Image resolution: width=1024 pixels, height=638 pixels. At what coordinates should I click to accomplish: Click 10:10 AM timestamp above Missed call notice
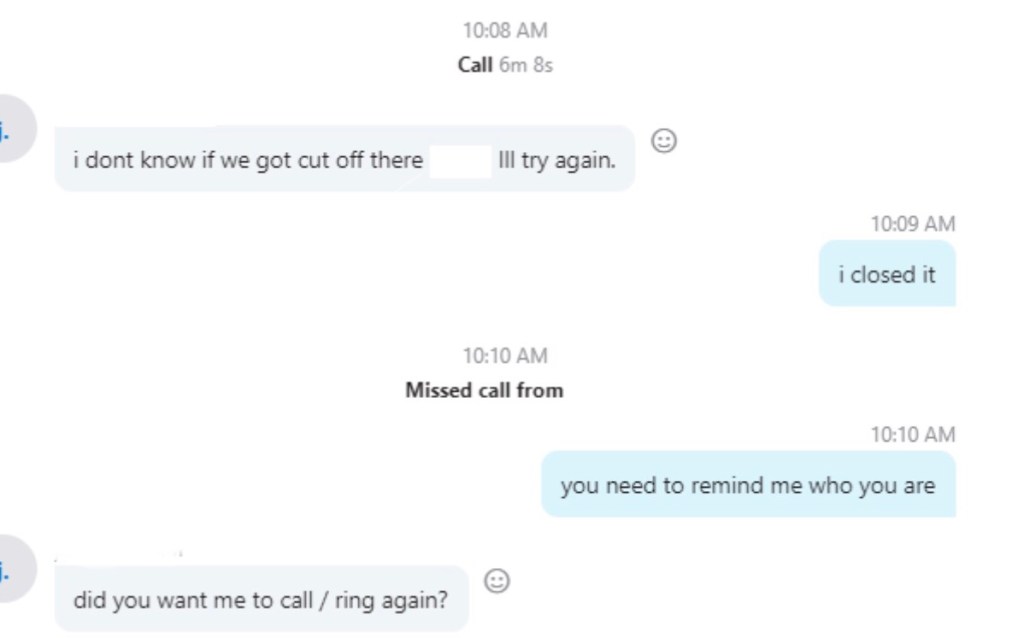point(505,356)
